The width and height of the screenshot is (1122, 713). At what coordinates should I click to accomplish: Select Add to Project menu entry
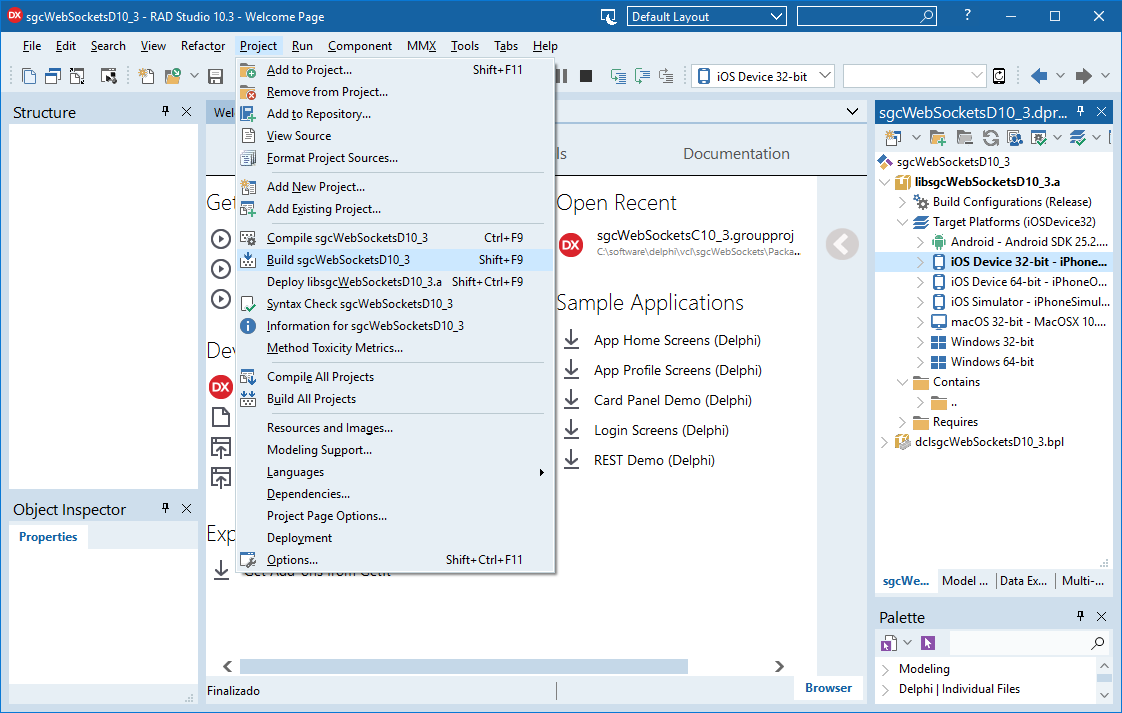click(x=395, y=69)
